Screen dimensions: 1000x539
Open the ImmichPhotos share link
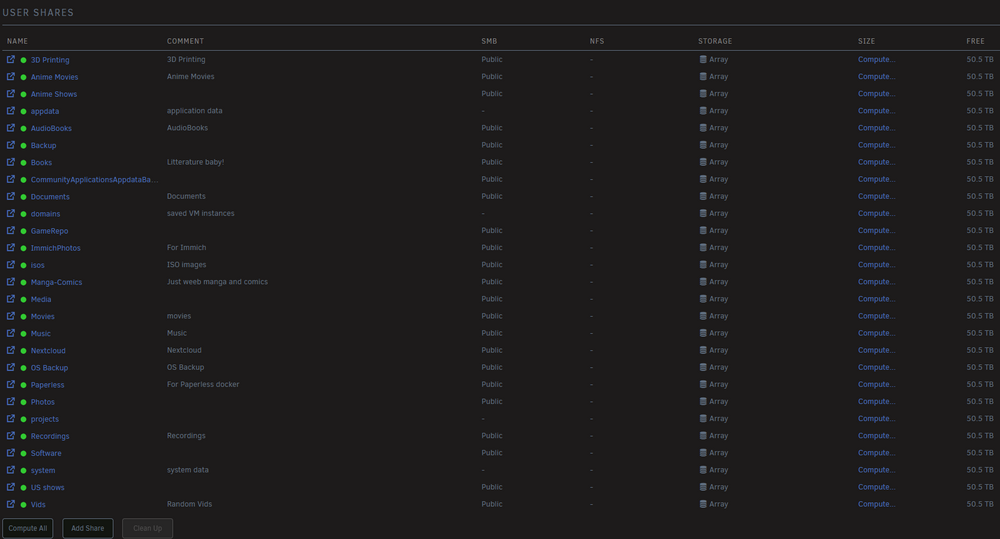point(55,248)
